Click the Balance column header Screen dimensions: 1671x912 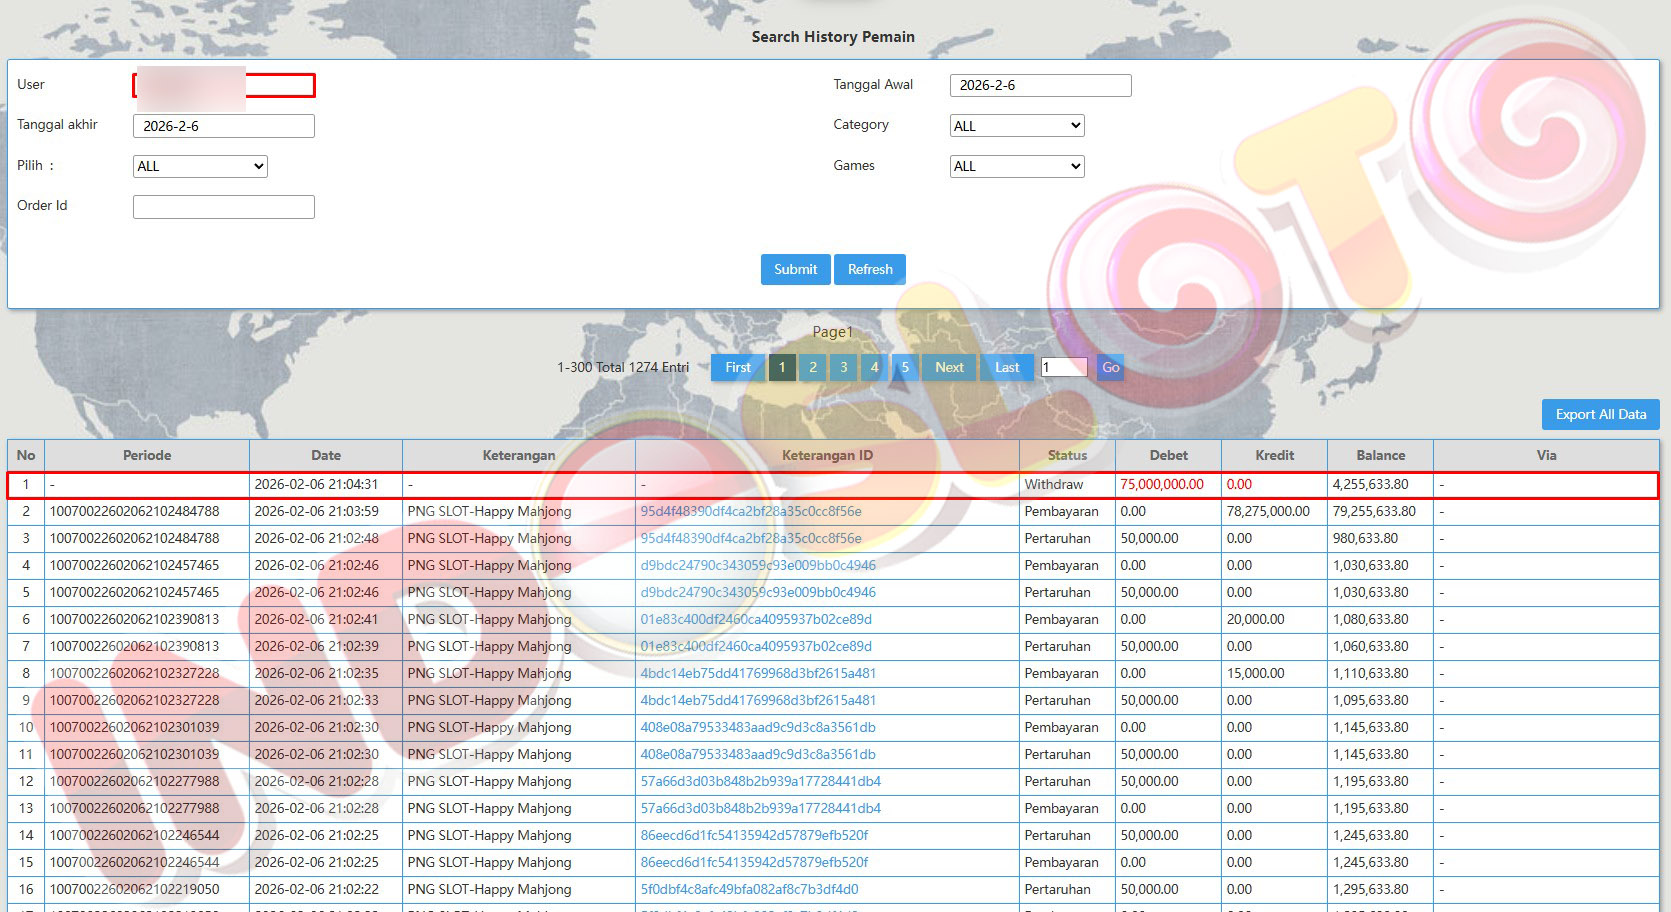(x=1380, y=455)
